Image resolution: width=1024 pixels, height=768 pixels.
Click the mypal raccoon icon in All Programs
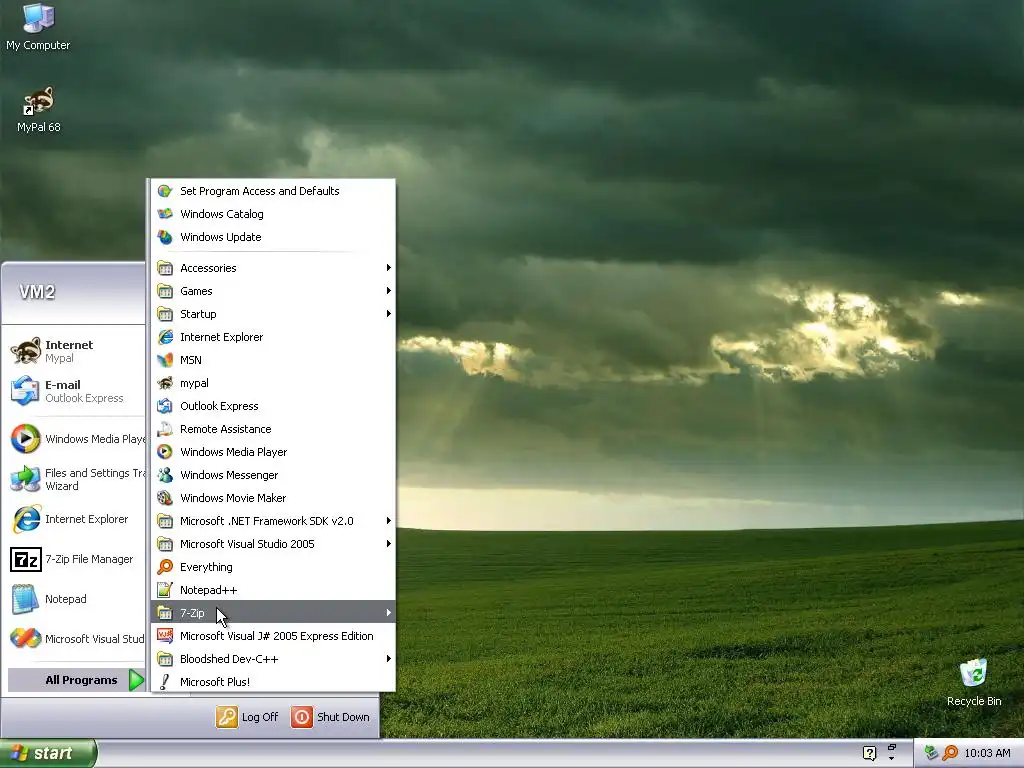165,383
